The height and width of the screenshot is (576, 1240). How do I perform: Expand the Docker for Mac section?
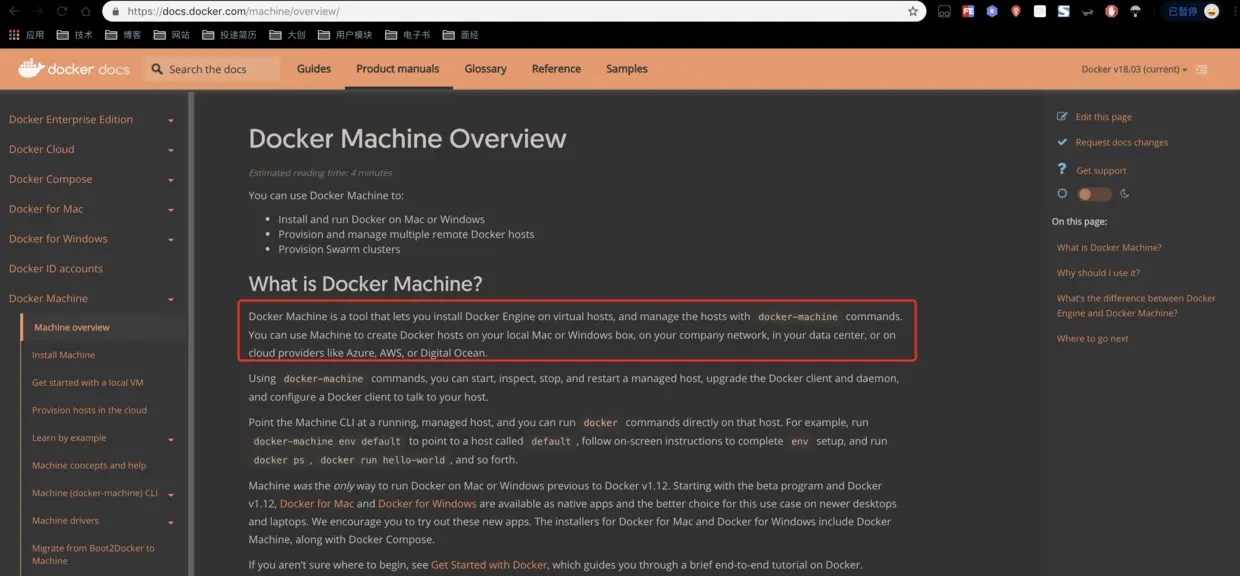(x=171, y=210)
